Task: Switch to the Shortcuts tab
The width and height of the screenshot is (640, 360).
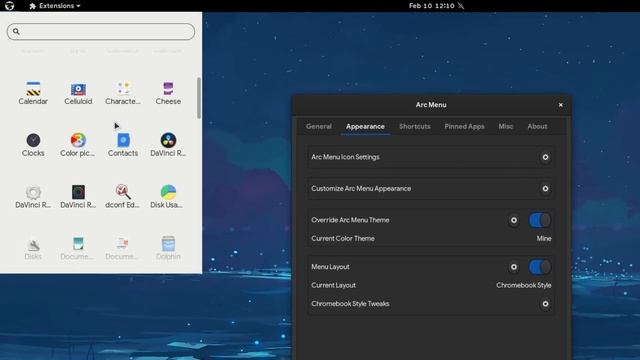Action: (415, 127)
